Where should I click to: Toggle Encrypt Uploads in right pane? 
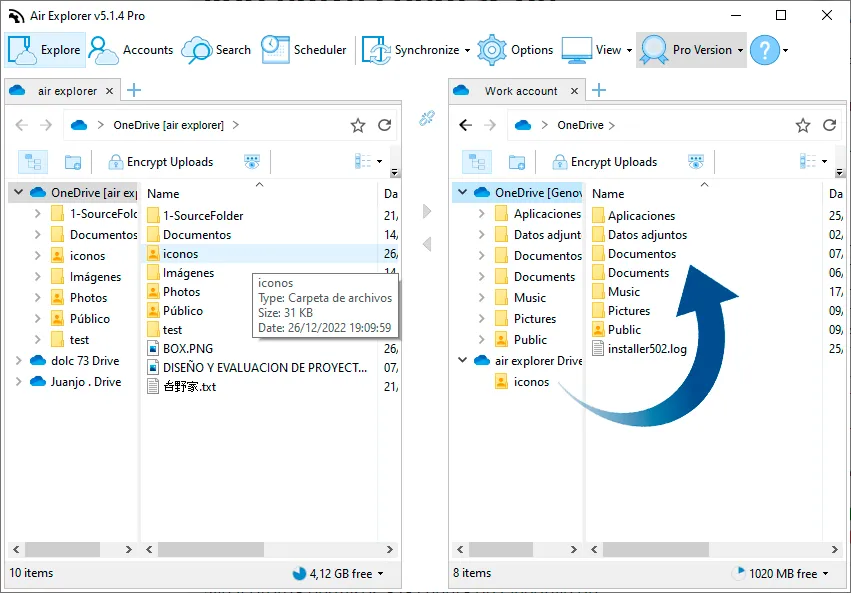coord(605,162)
